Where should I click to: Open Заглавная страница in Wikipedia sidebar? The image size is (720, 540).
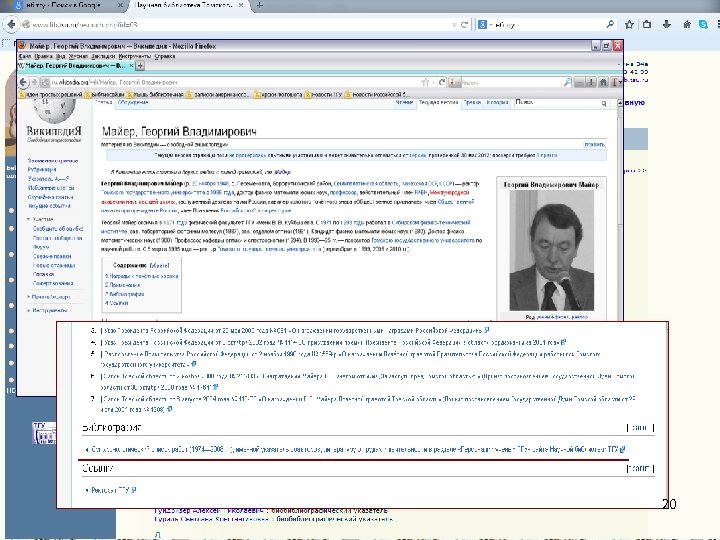point(53,161)
